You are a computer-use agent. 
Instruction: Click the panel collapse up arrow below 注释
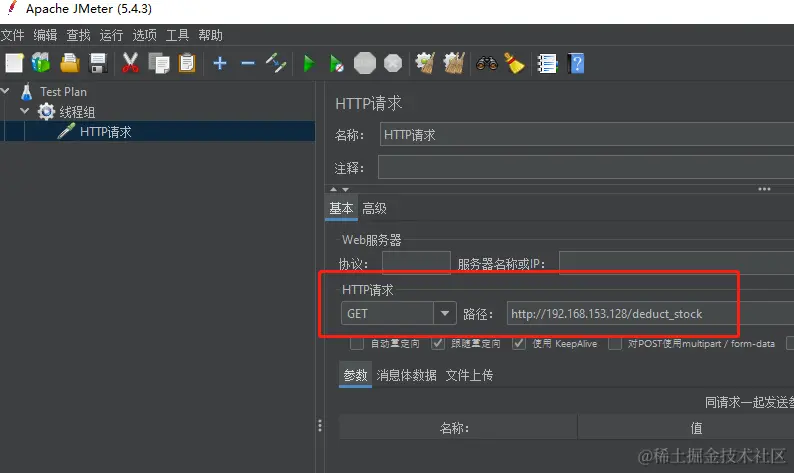click(333, 189)
